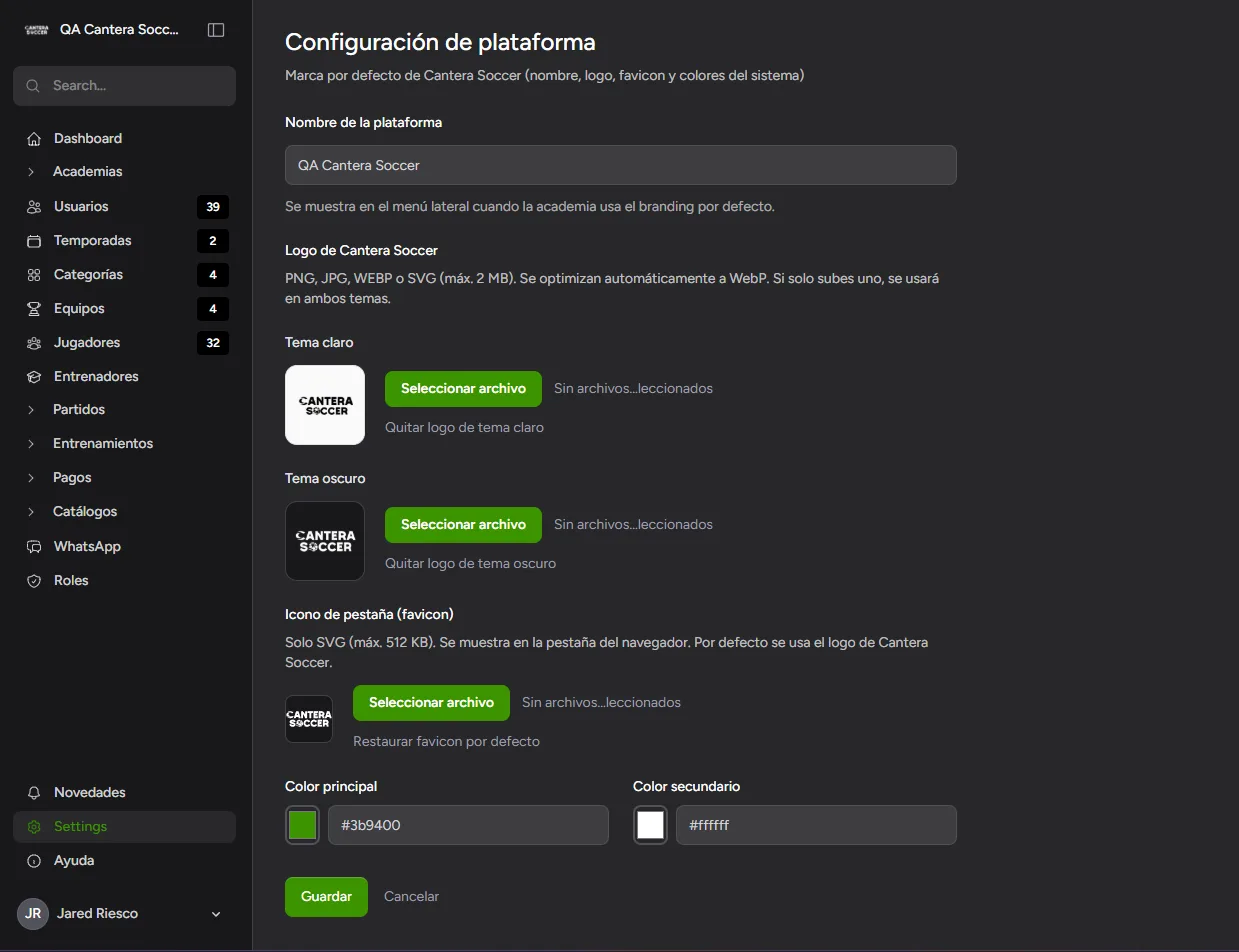This screenshot has height=952, width=1239.
Task: Click the Temporadas count badge 2
Action: pyautogui.click(x=213, y=241)
